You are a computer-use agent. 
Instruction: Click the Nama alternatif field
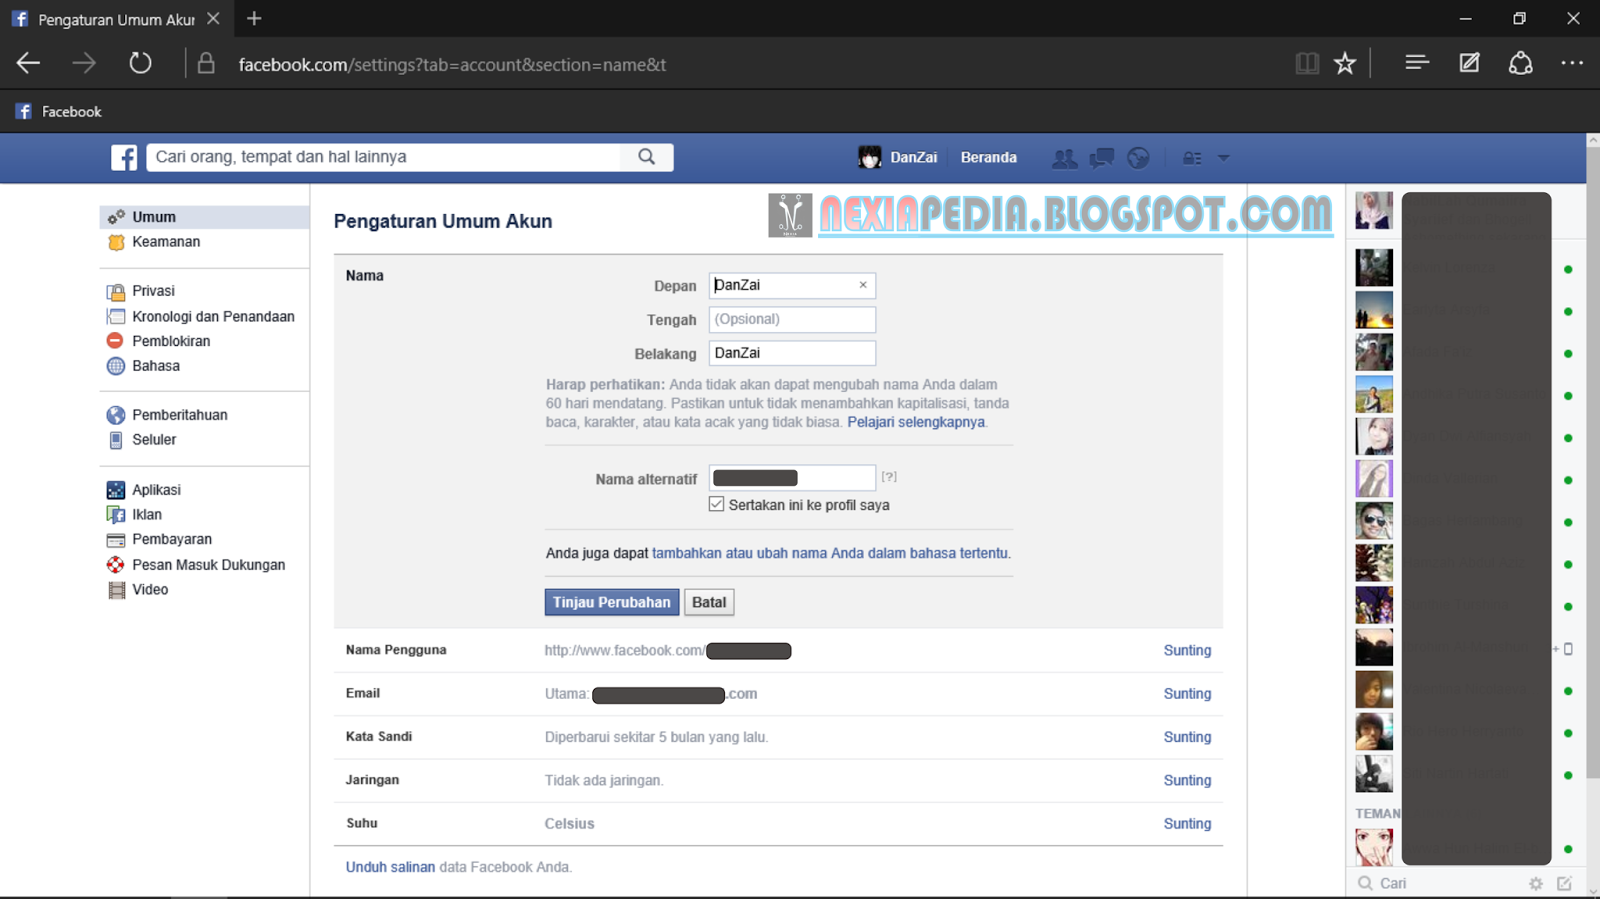tap(792, 478)
